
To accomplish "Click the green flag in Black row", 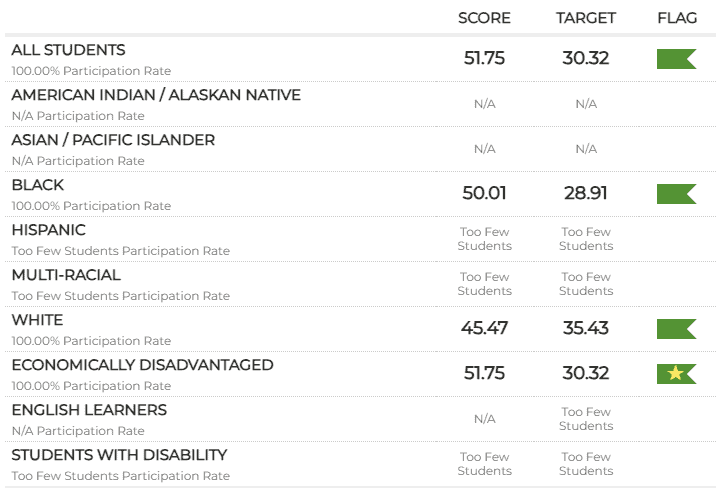I will pos(675,193).
